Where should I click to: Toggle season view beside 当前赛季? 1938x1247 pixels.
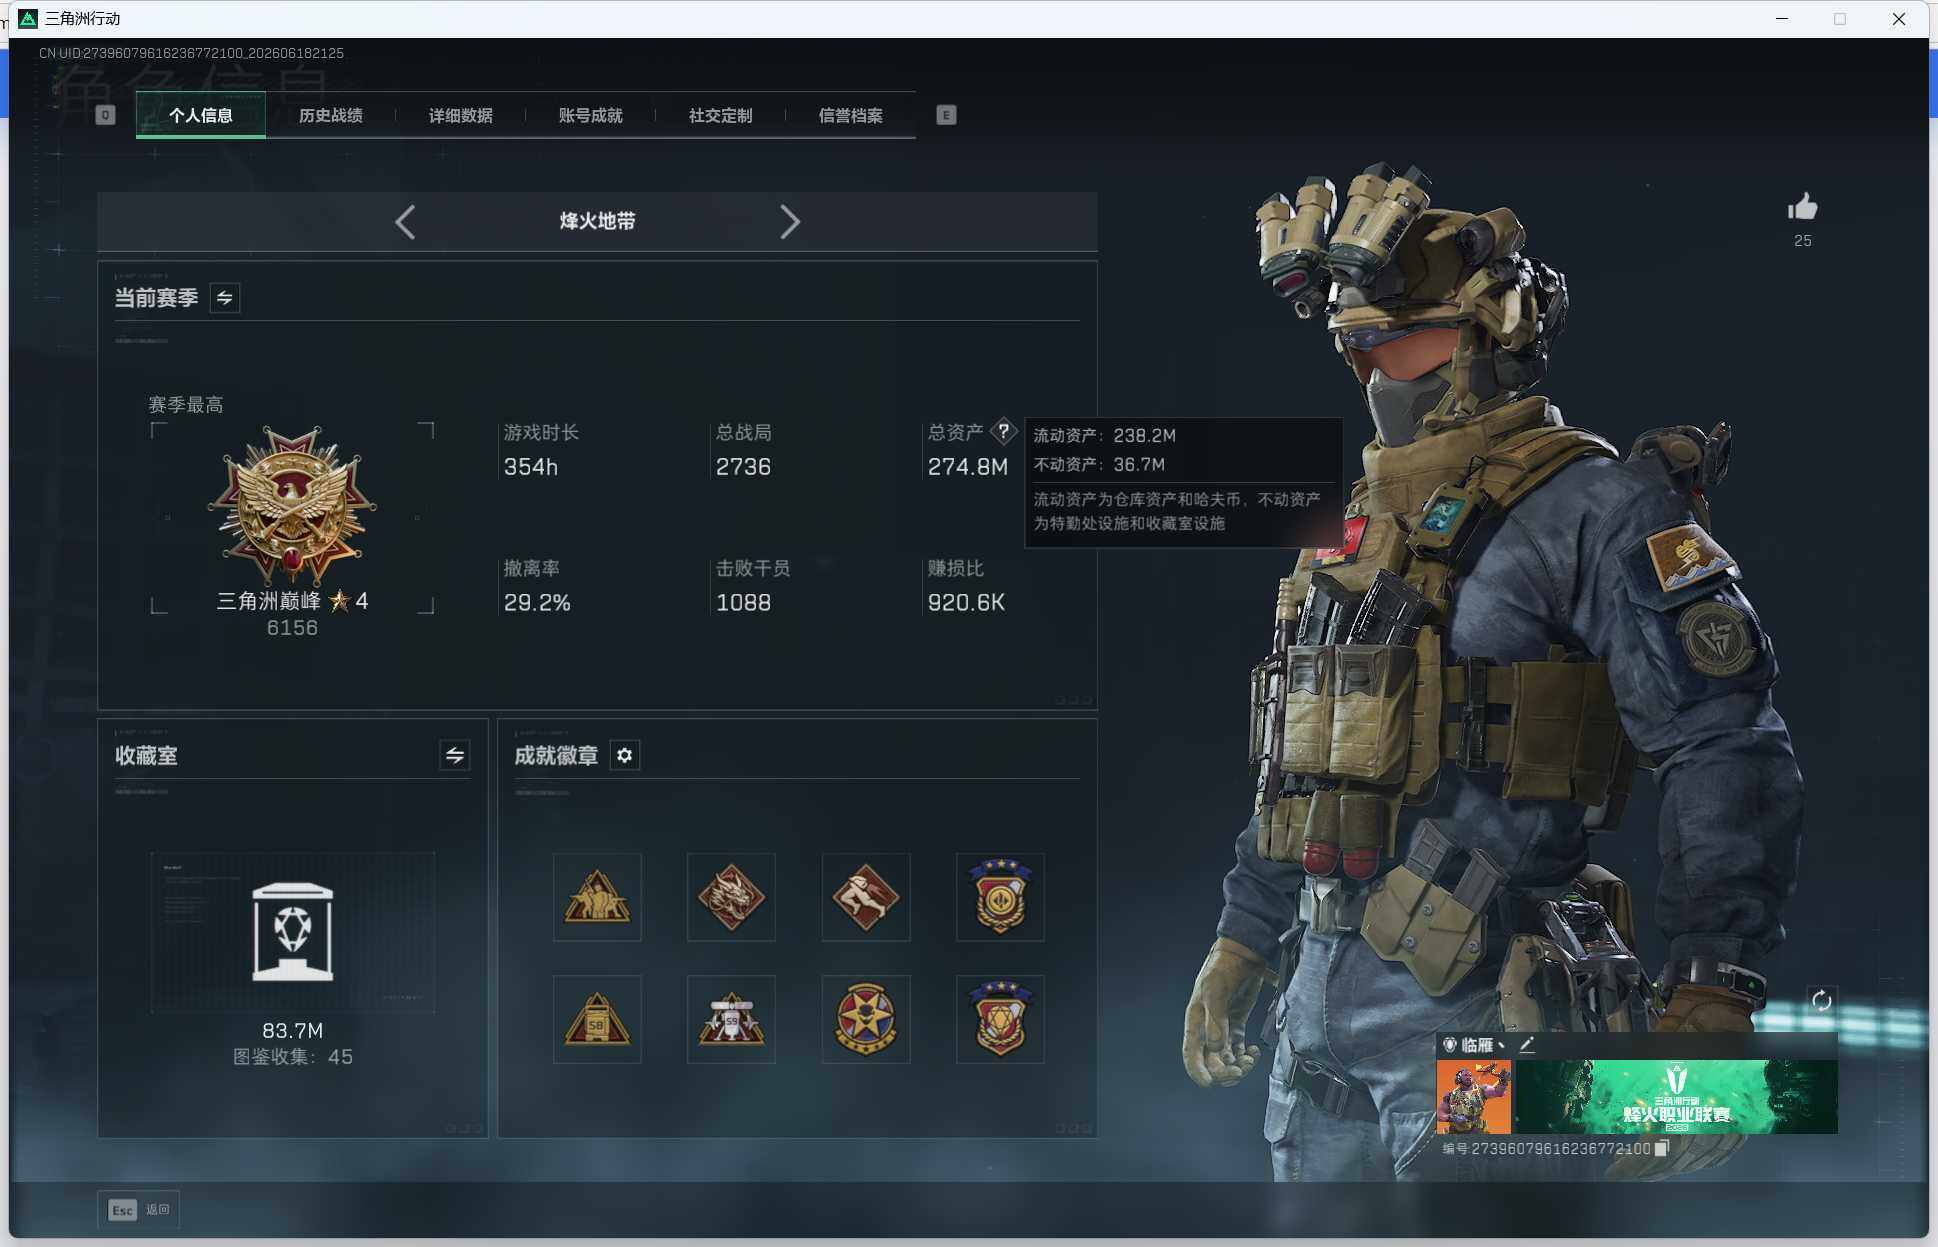pos(225,298)
